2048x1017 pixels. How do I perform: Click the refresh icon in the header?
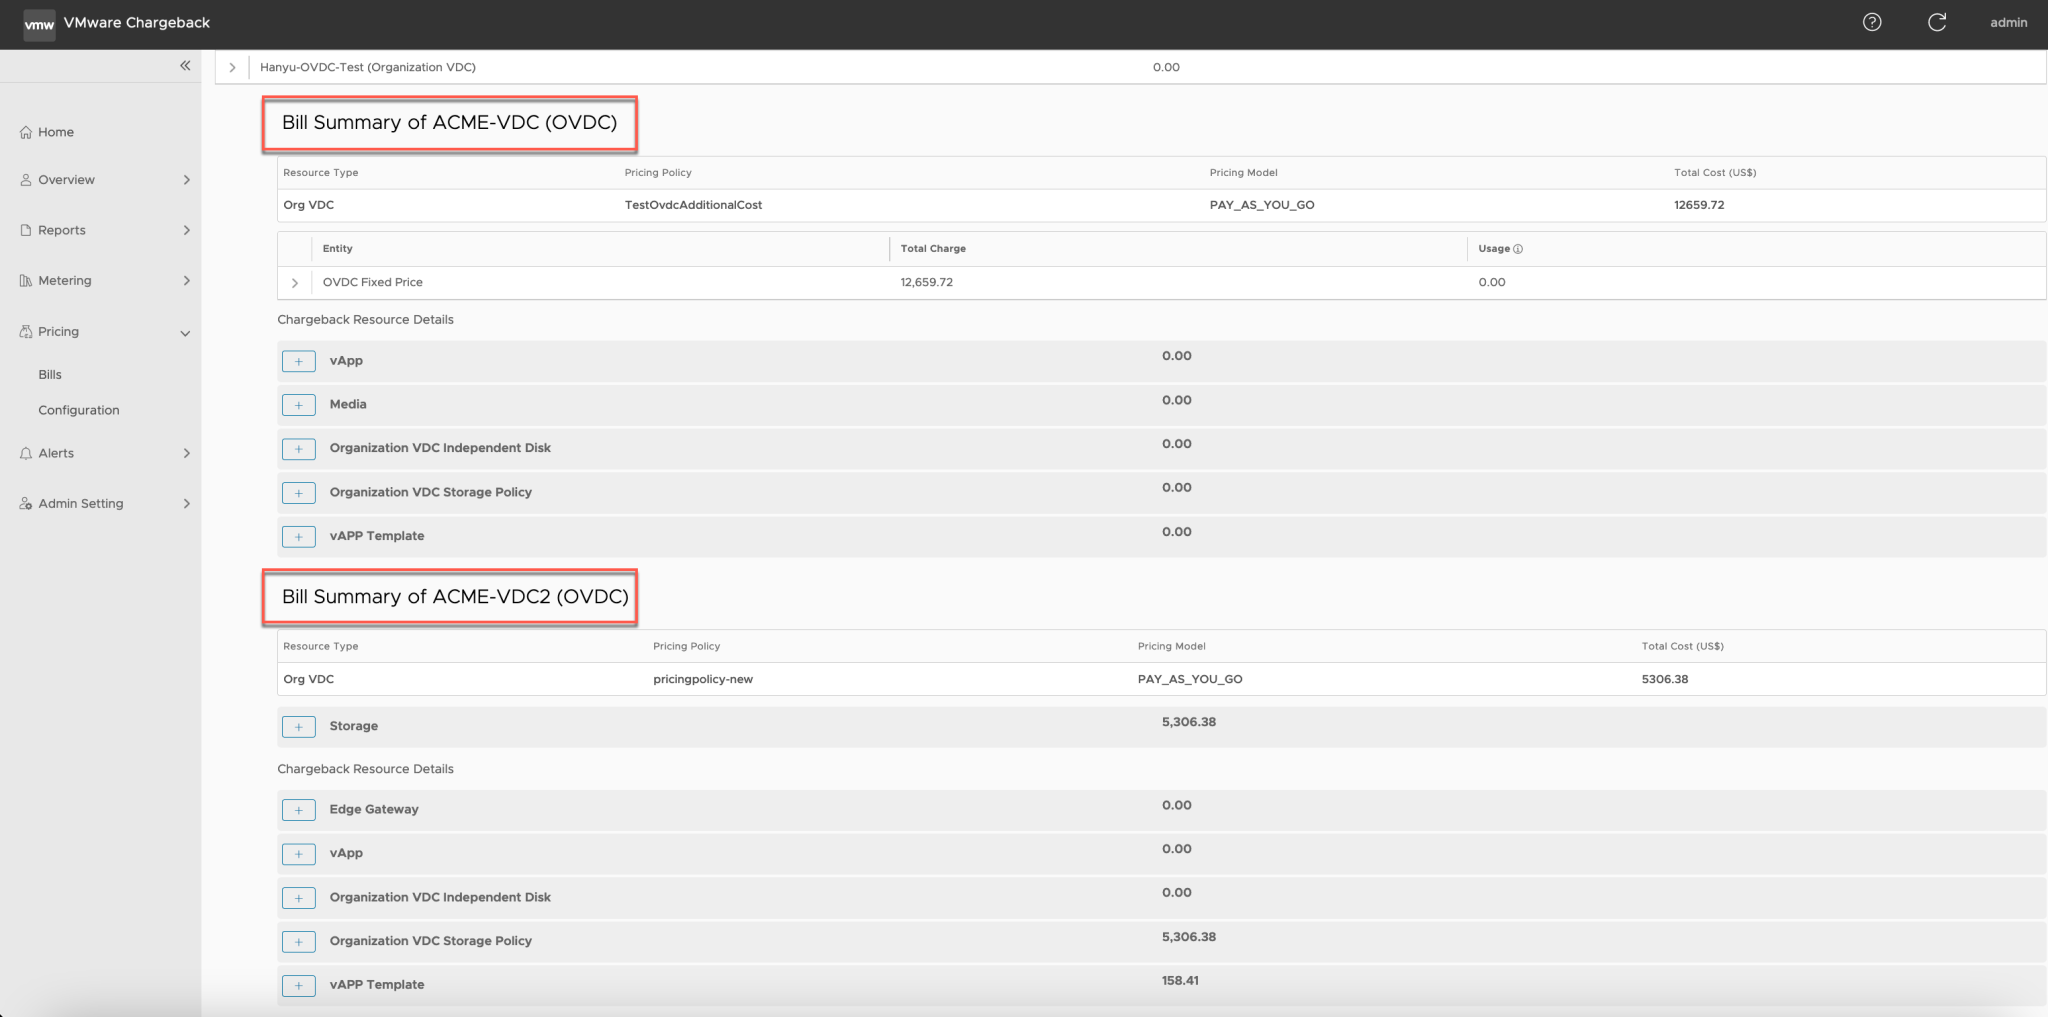click(1937, 21)
